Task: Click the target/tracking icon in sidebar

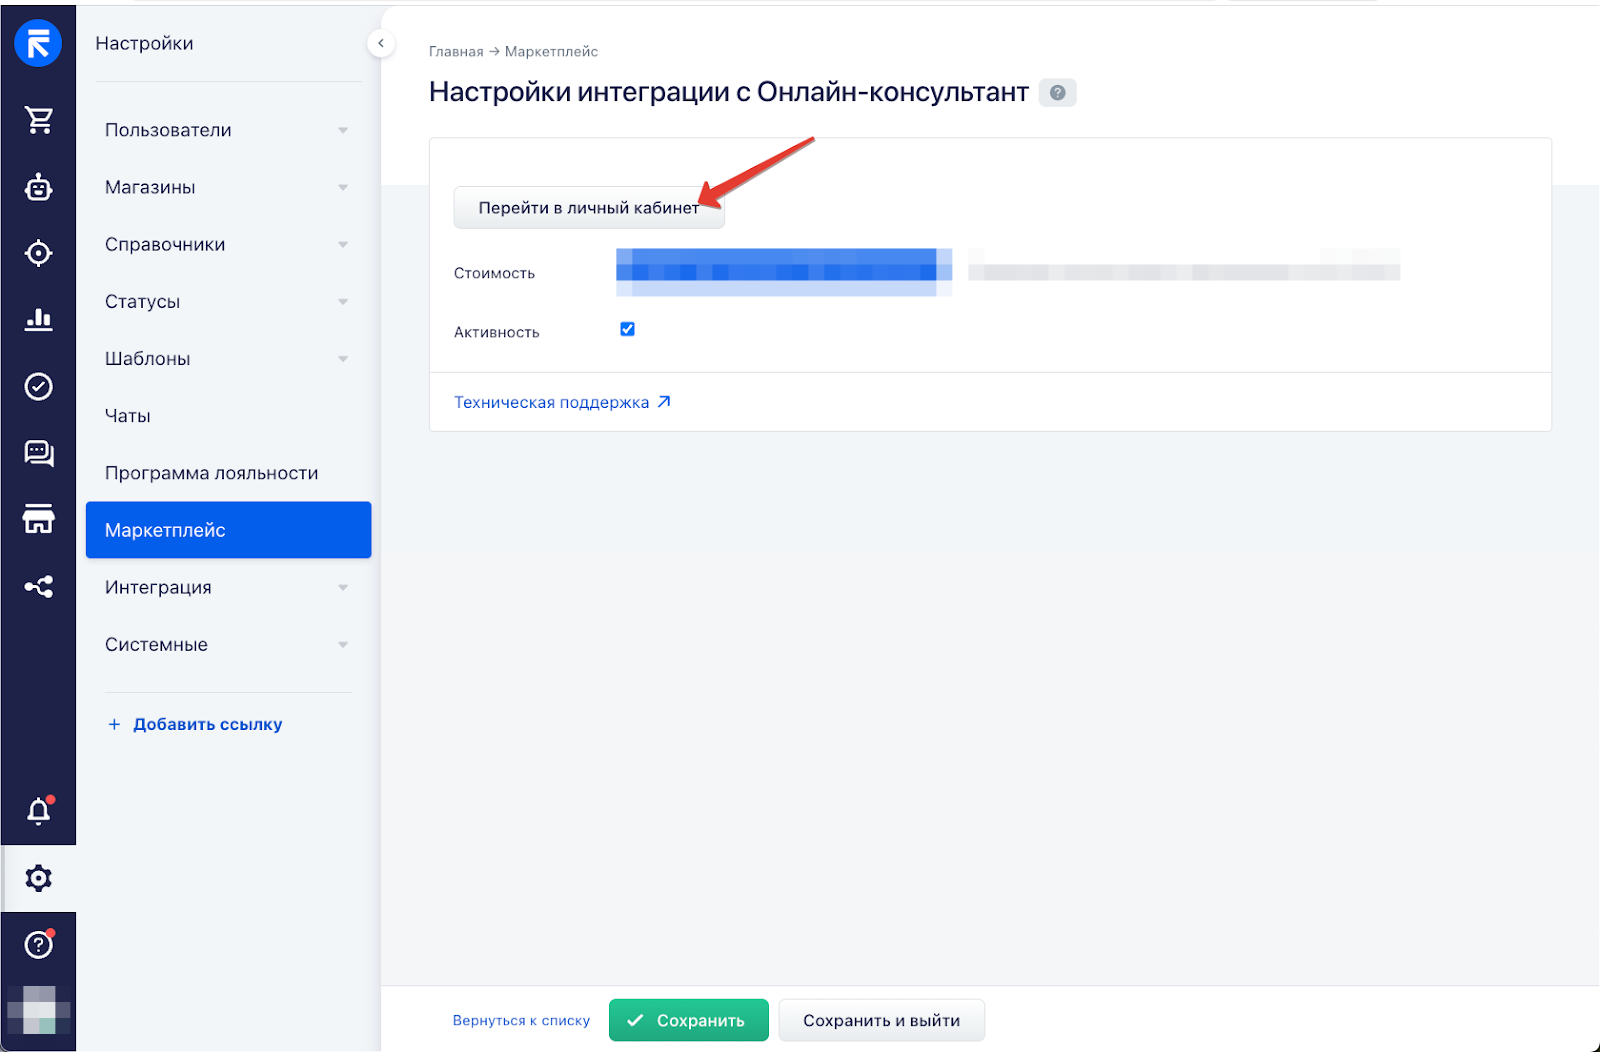Action: click(39, 253)
